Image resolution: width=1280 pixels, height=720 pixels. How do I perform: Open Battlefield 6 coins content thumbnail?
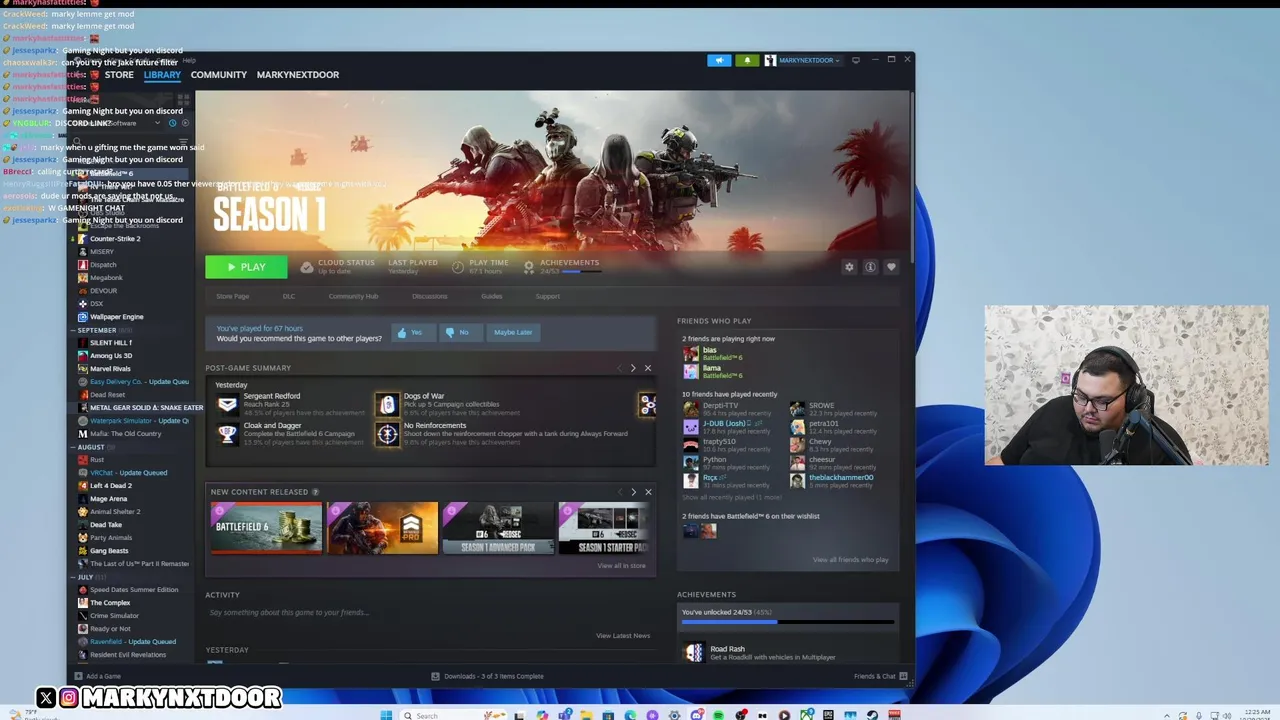click(266, 528)
